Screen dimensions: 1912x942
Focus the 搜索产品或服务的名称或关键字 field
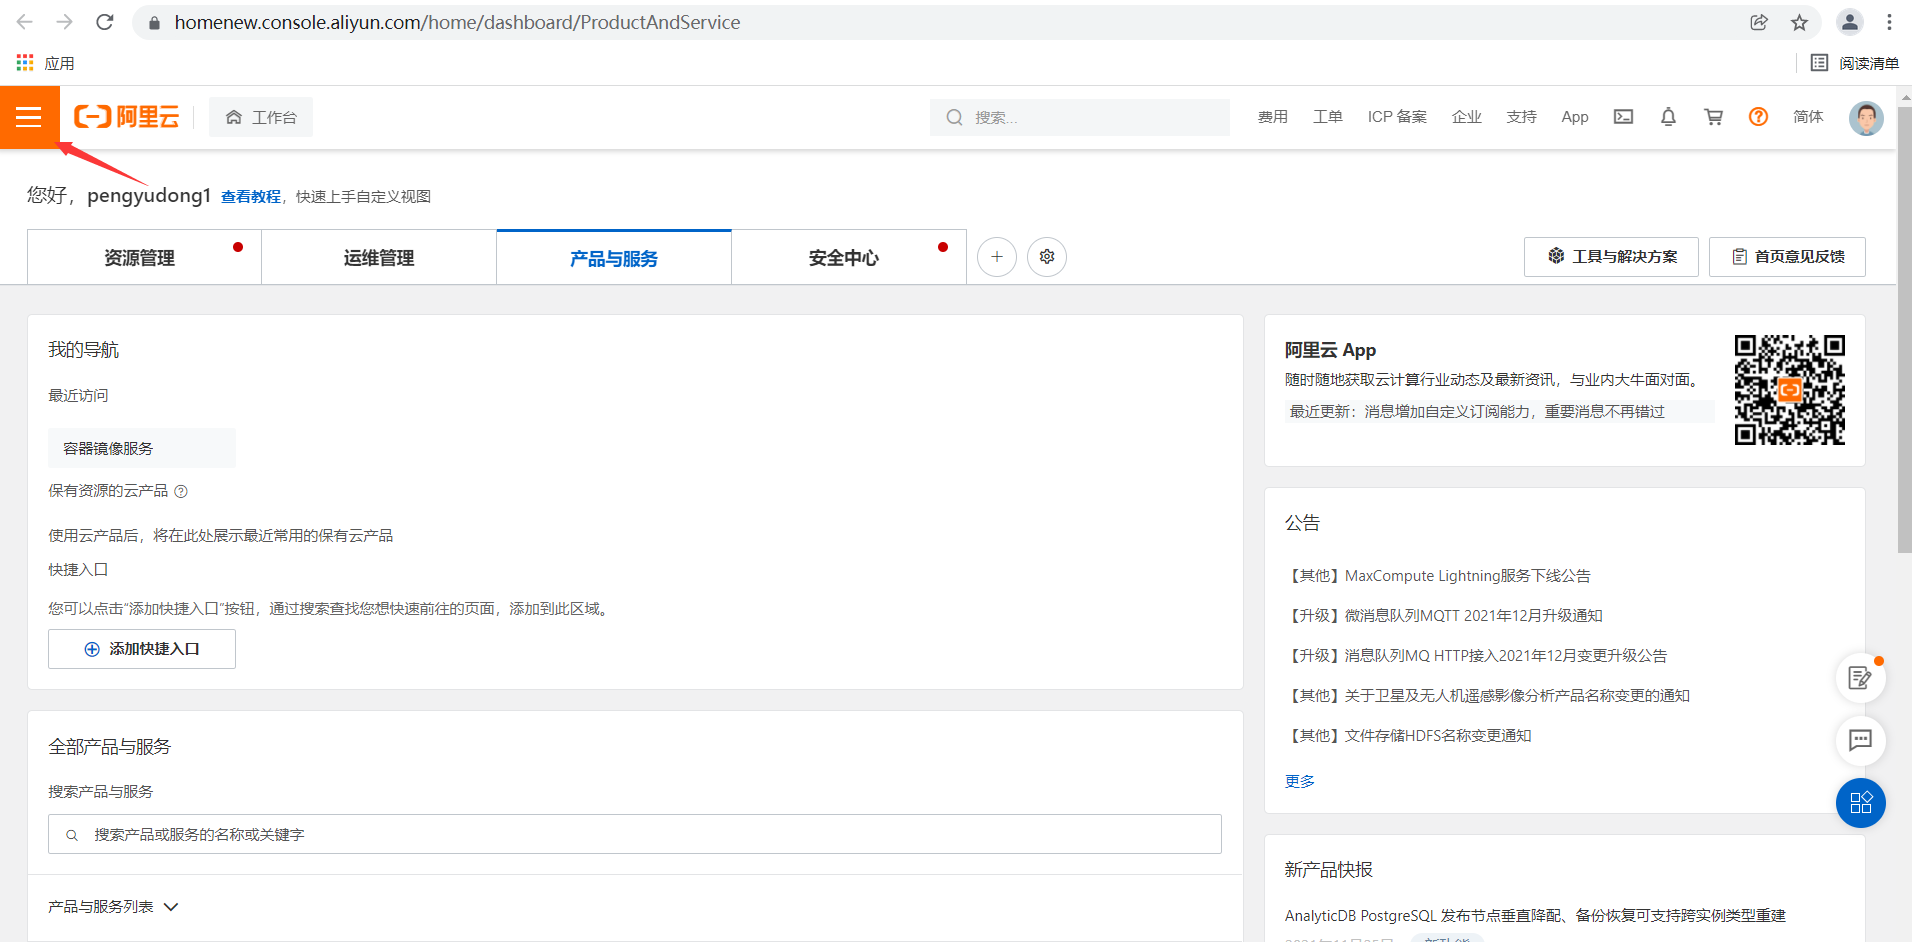click(x=635, y=834)
